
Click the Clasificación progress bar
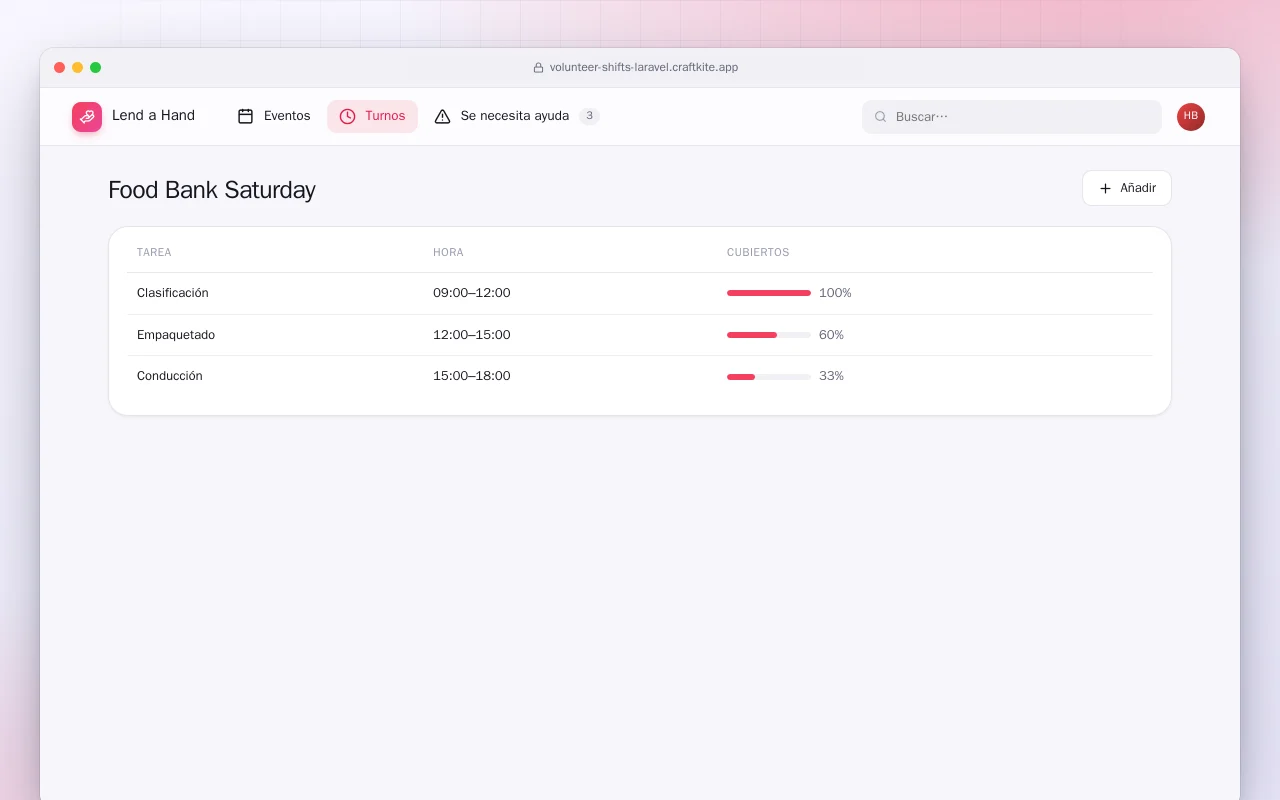click(769, 293)
